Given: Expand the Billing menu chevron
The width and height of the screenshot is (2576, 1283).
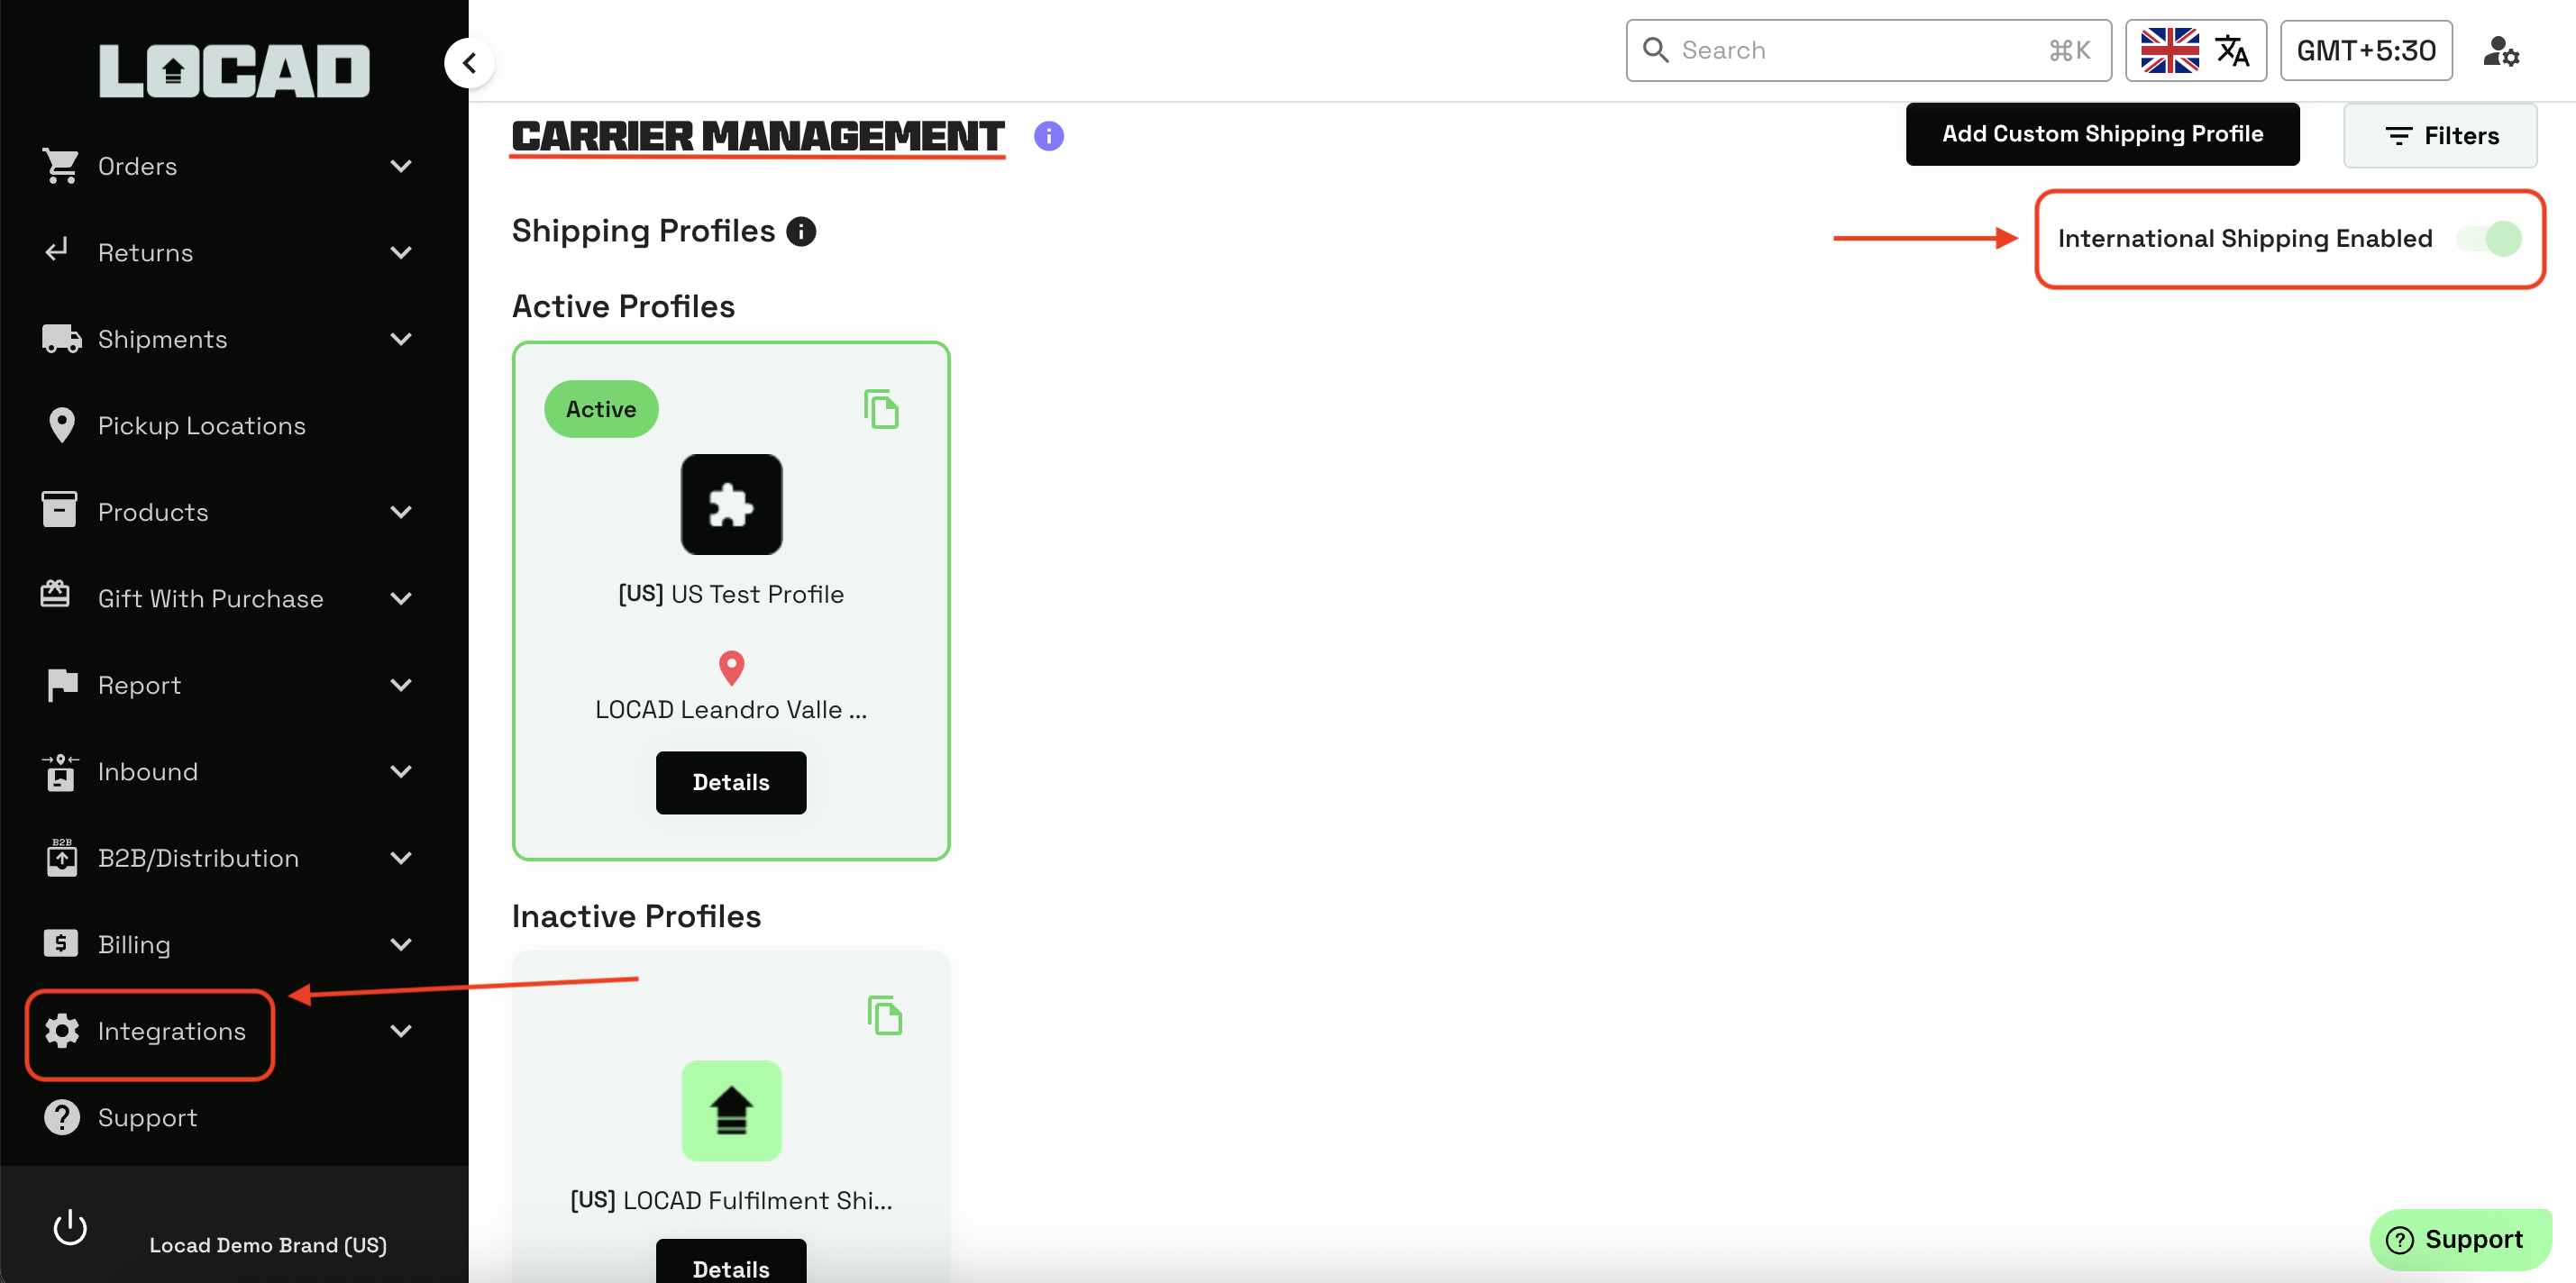Looking at the screenshot, I should 401,944.
